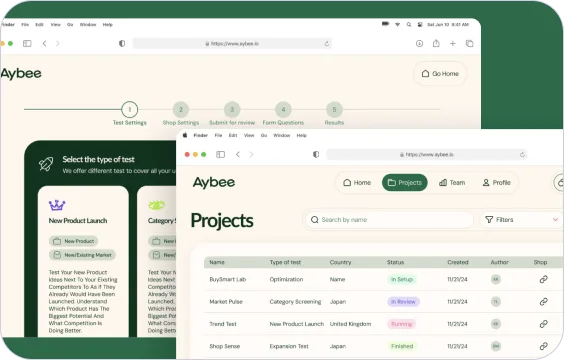Image resolution: width=564 pixels, height=360 pixels.
Task: Click the Wi-Fi icon in the back menu bar
Action: (x=397, y=24)
